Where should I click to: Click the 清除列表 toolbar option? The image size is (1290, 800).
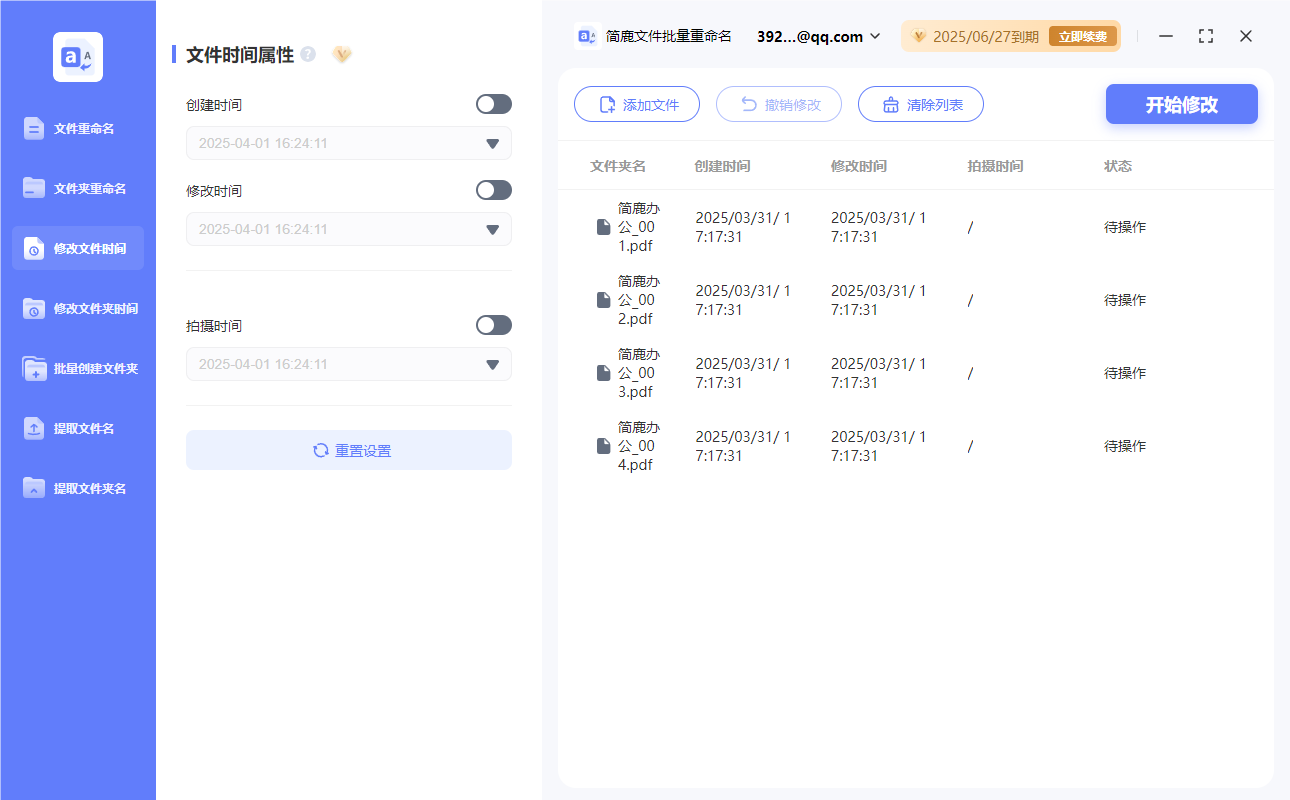click(920, 103)
